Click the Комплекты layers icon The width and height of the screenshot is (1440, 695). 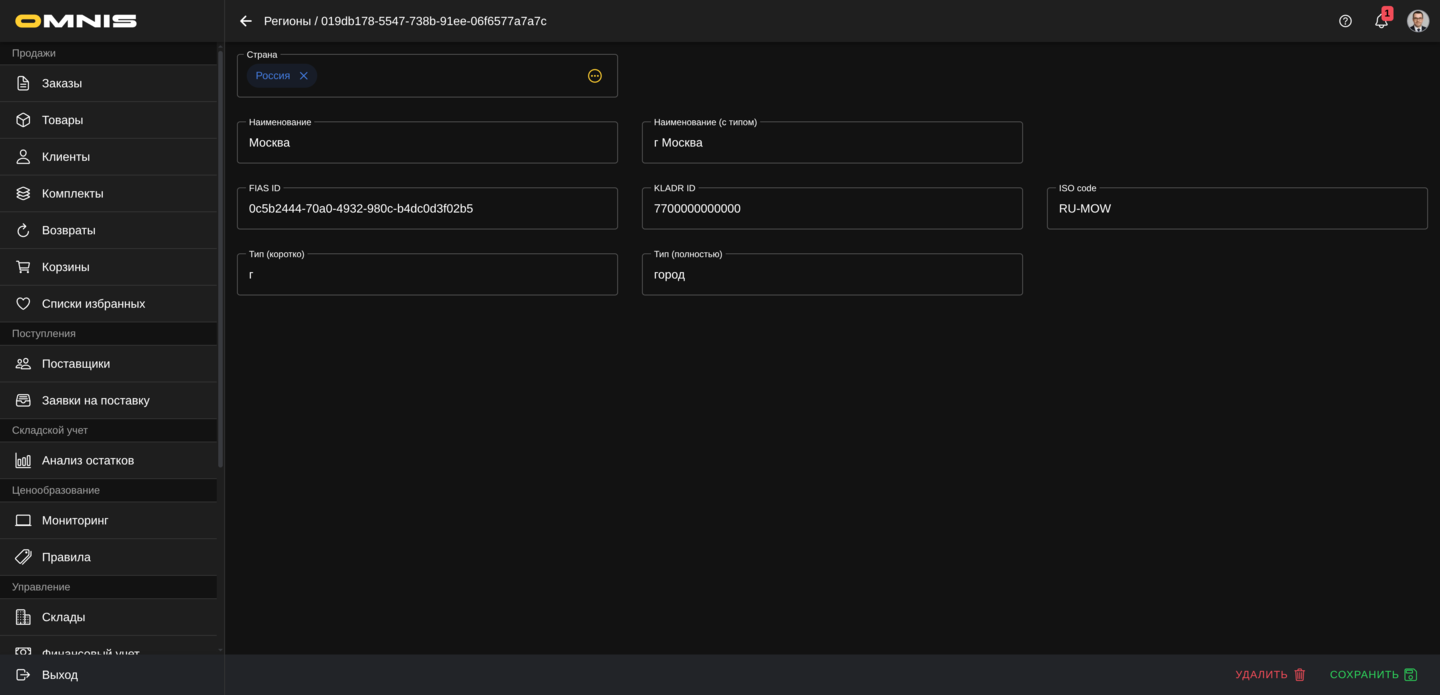tap(23, 194)
